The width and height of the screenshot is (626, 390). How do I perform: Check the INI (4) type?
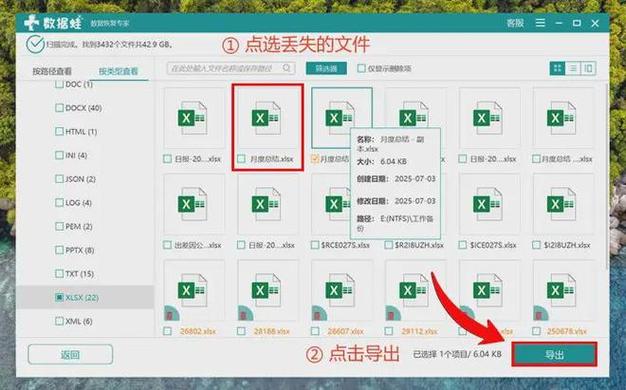[59, 155]
